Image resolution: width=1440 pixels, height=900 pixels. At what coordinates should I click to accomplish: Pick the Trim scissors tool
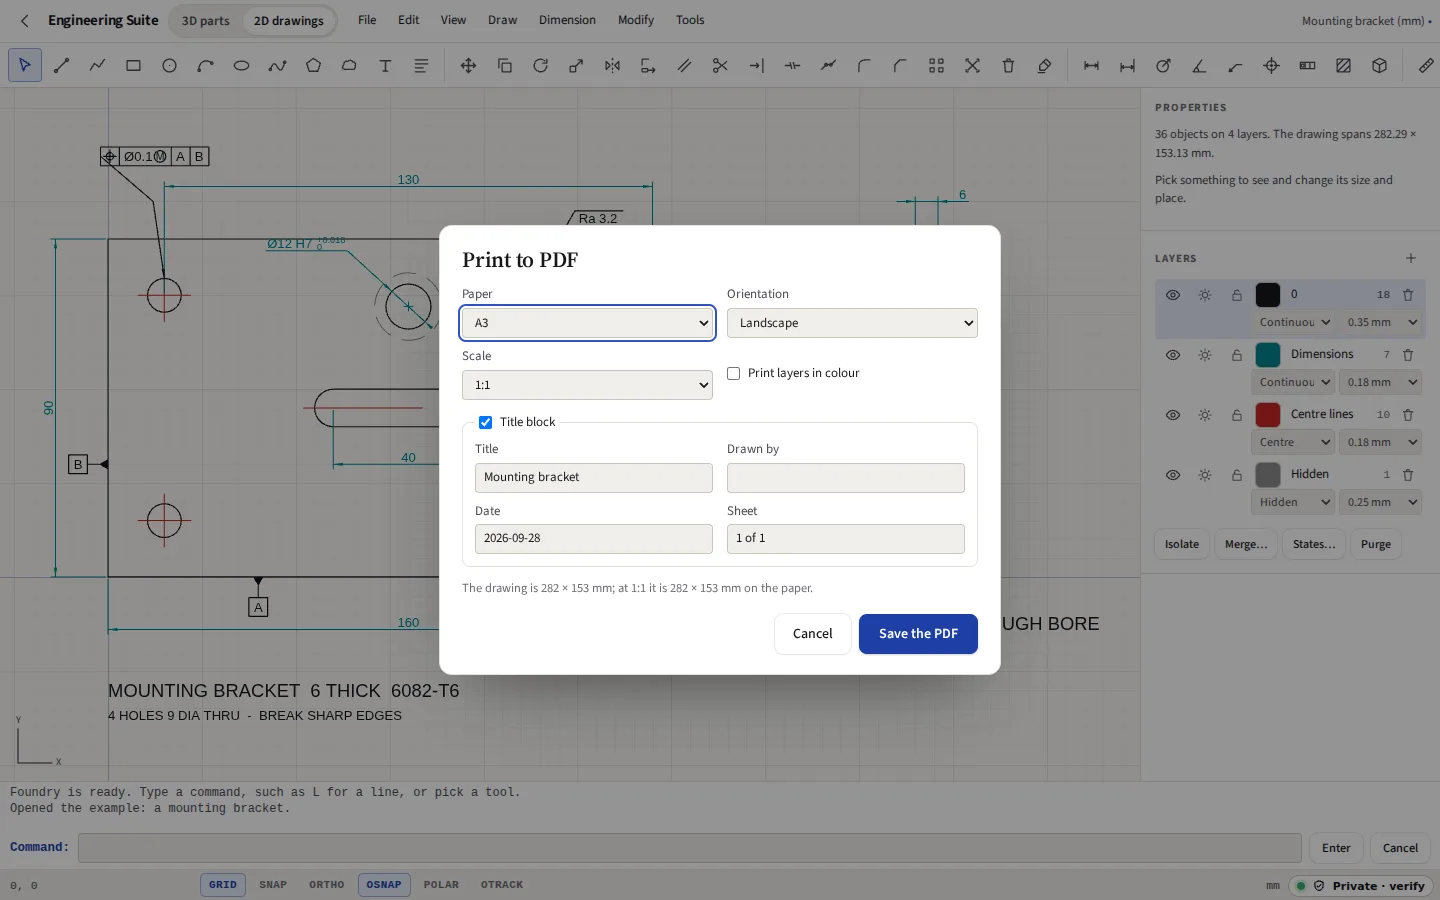coord(720,66)
